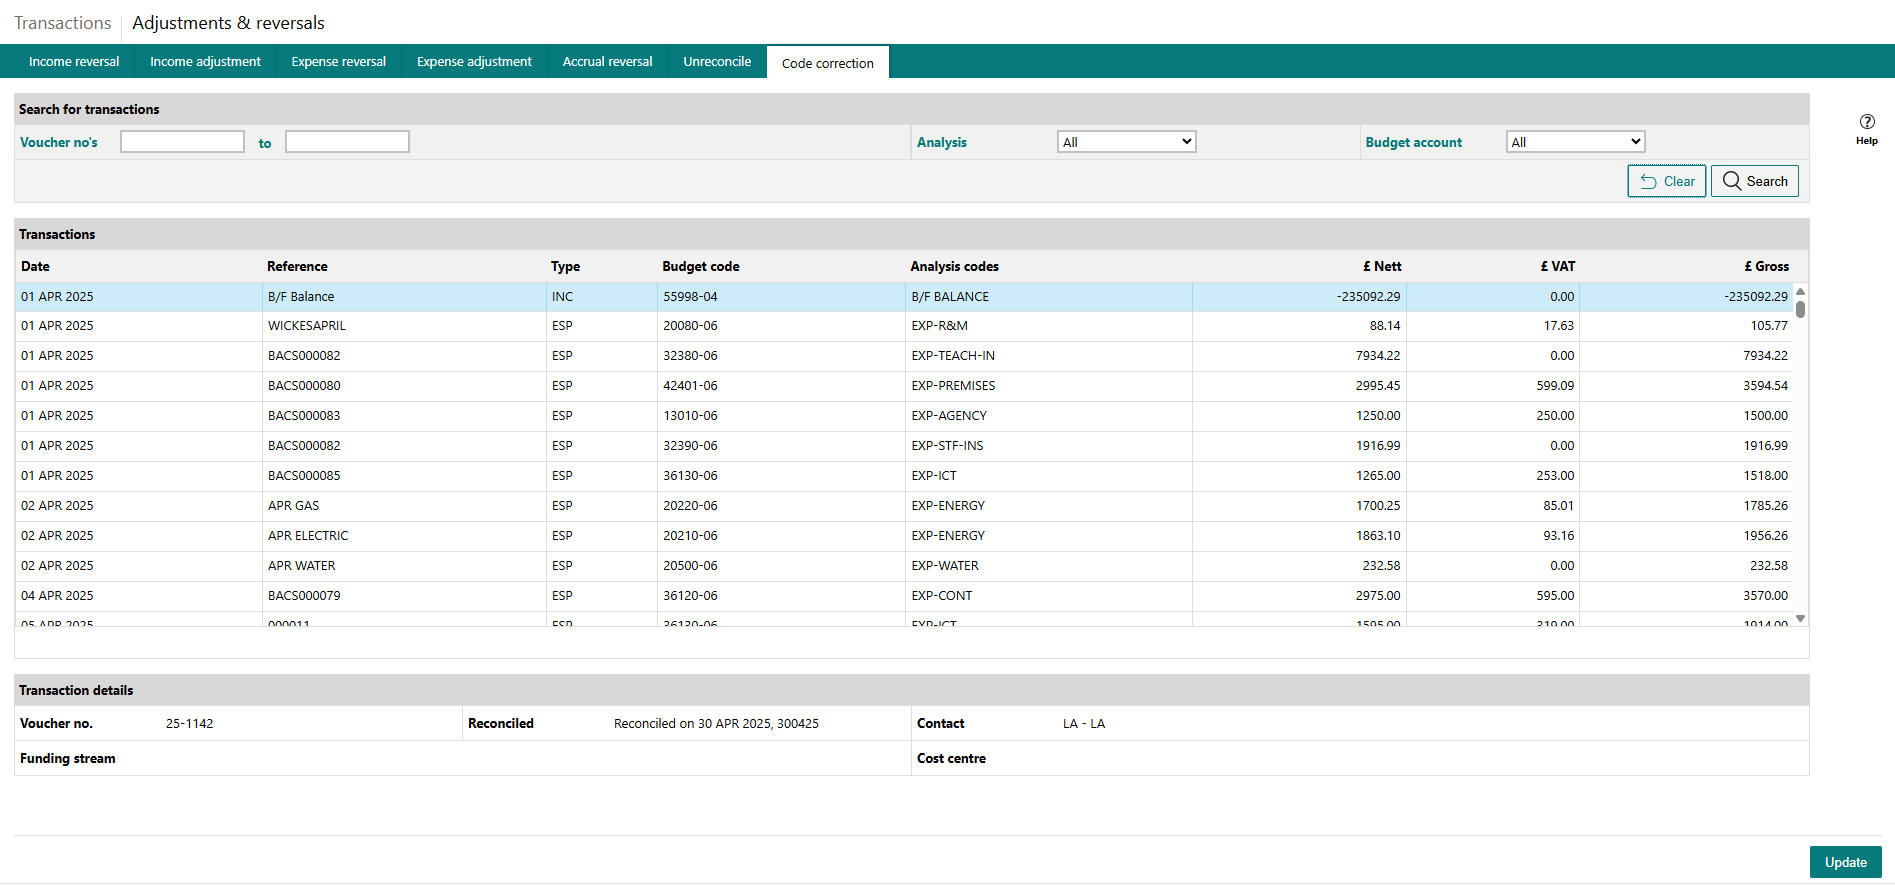Select the APR WATER transaction
This screenshot has width=1895, height=885.
pyautogui.click(x=905, y=566)
